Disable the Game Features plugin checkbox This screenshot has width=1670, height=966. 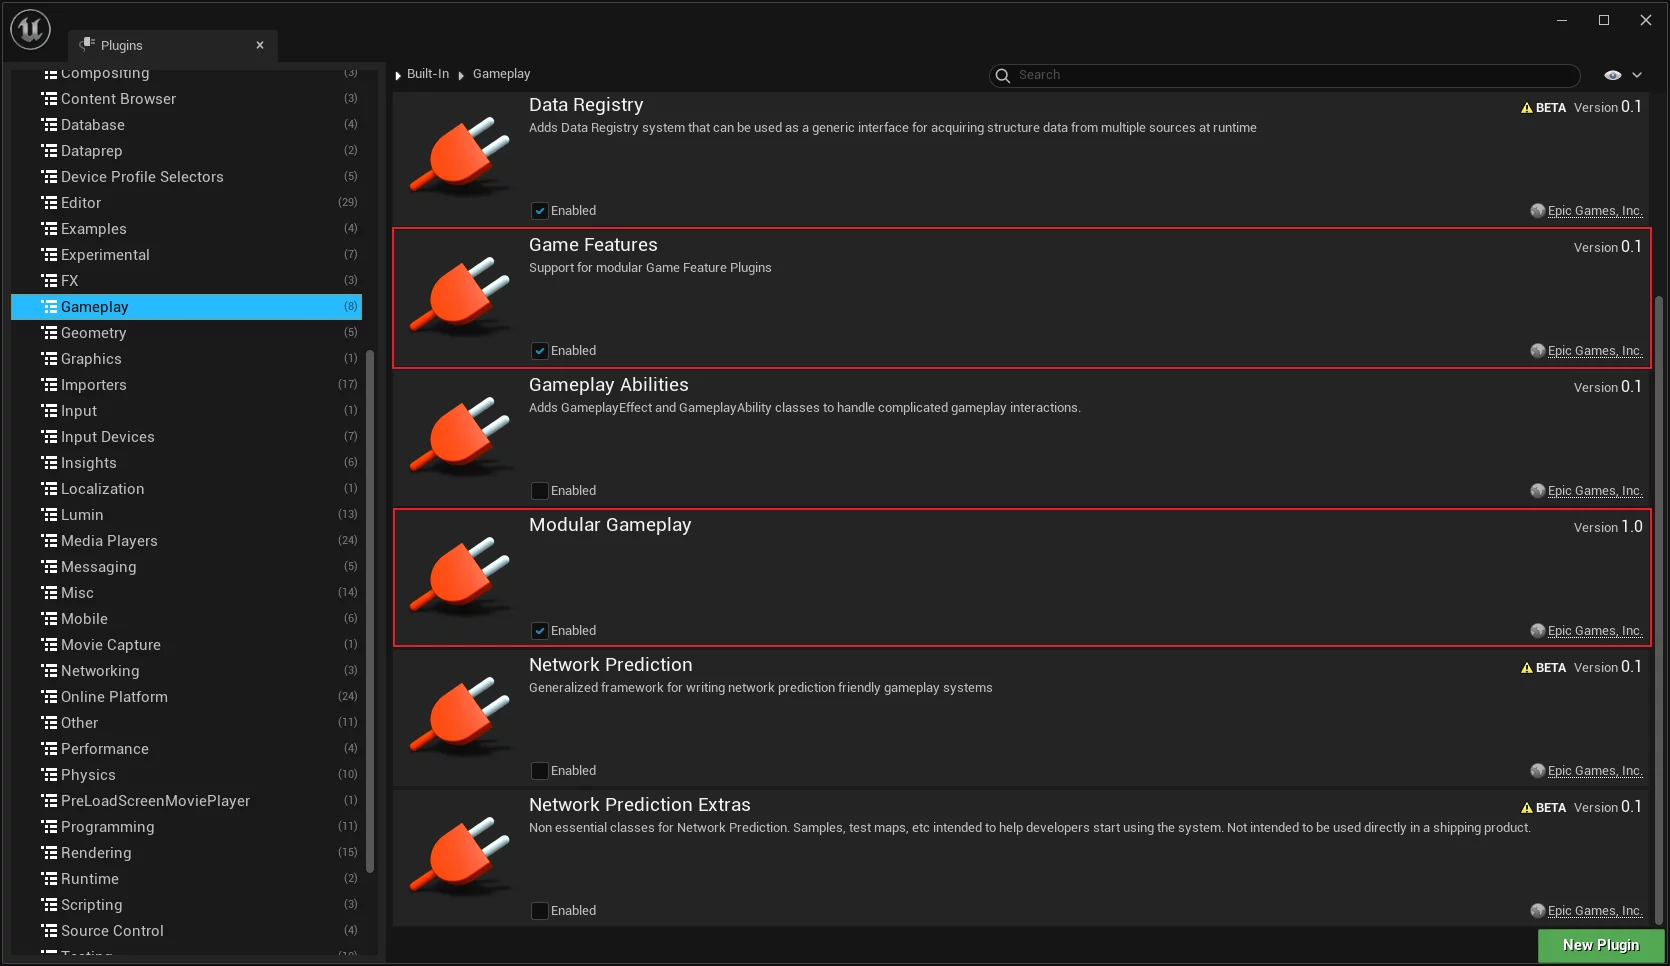click(540, 351)
